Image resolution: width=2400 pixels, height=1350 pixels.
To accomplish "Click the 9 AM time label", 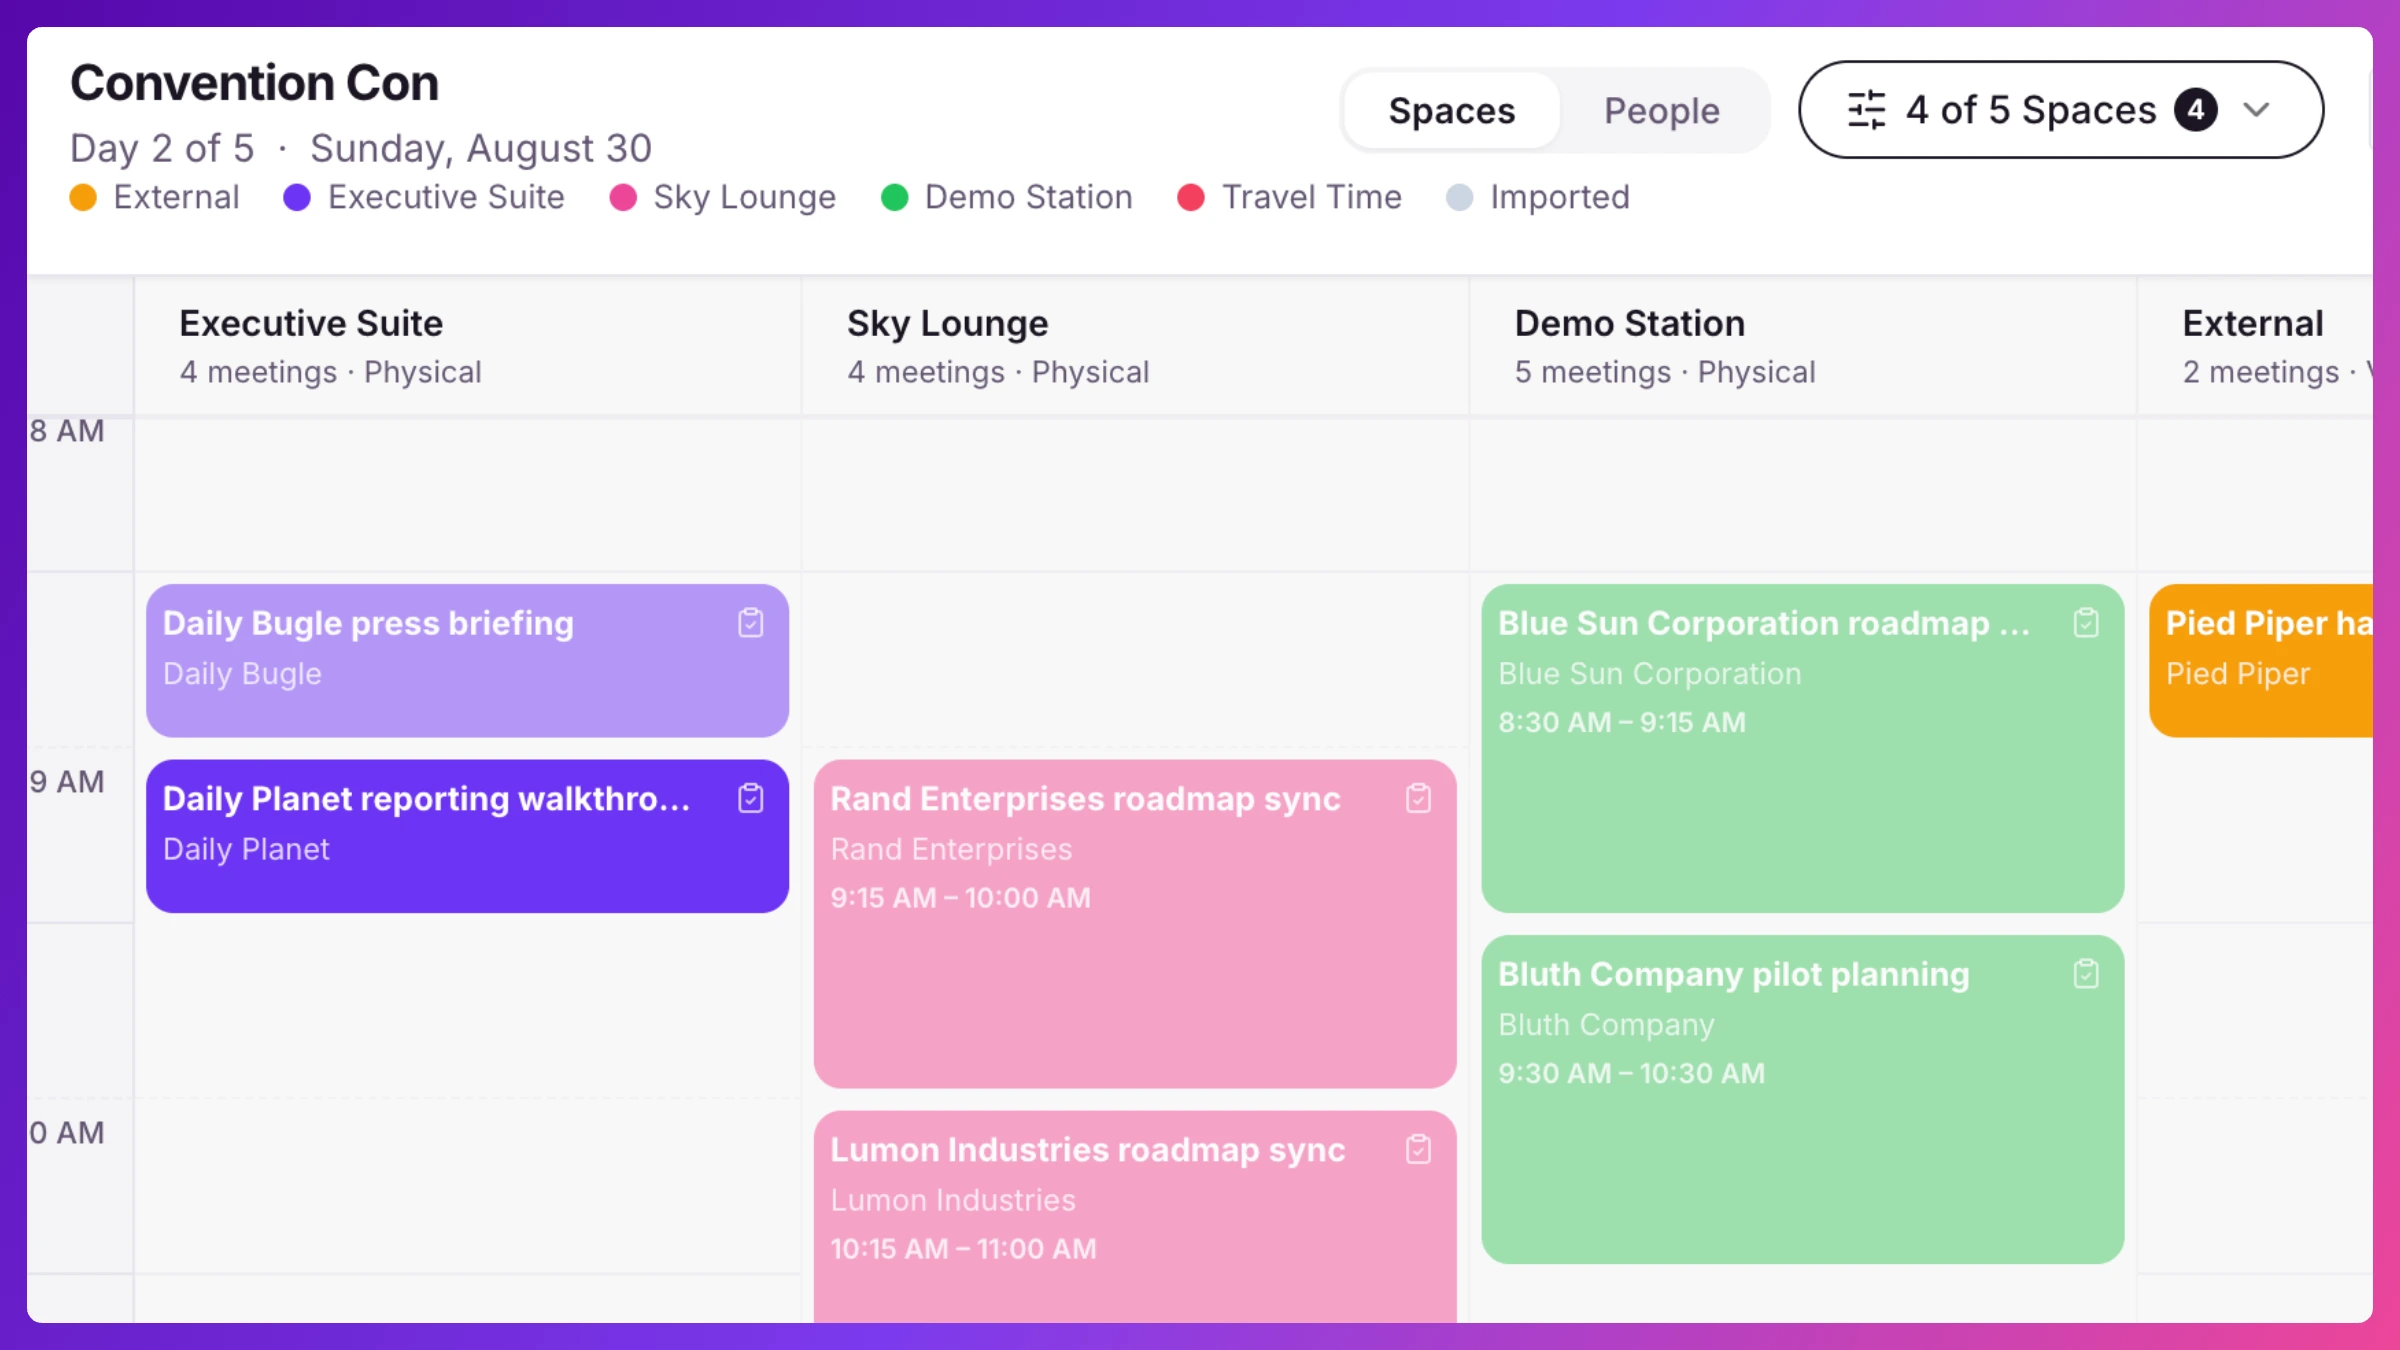I will pos(66,782).
